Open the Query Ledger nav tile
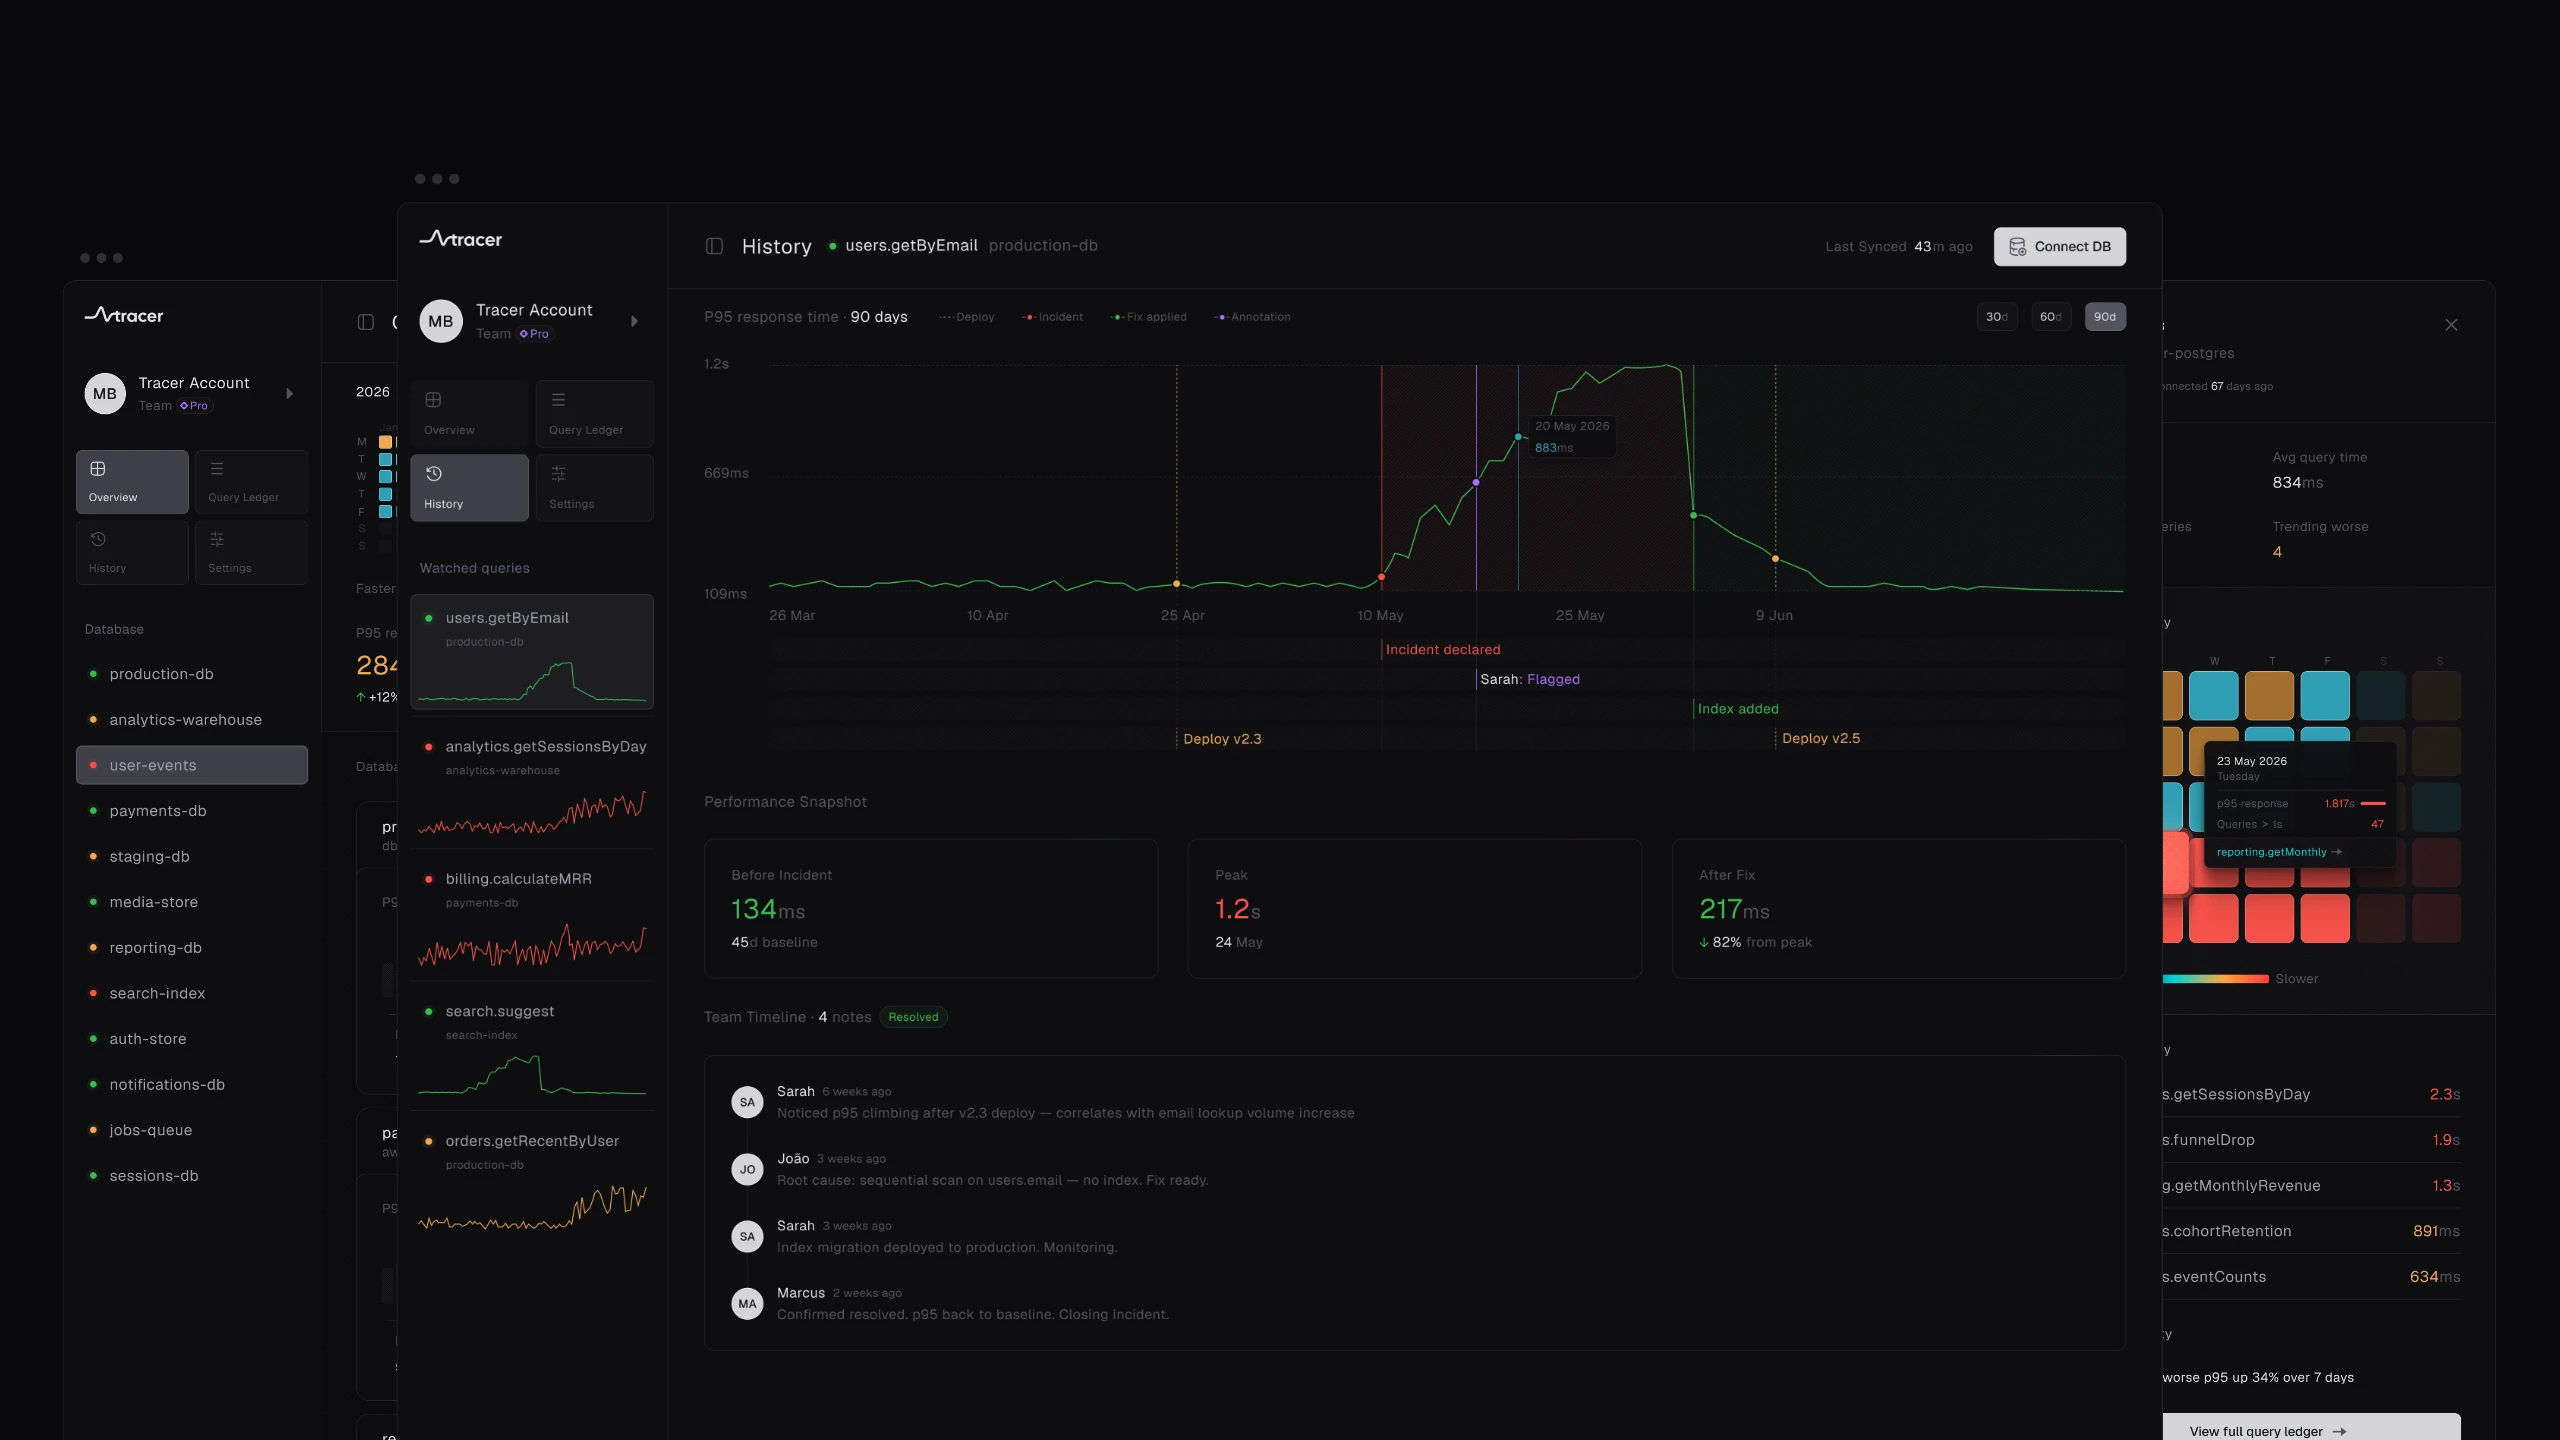This screenshot has height=1440, width=2560. (594, 413)
